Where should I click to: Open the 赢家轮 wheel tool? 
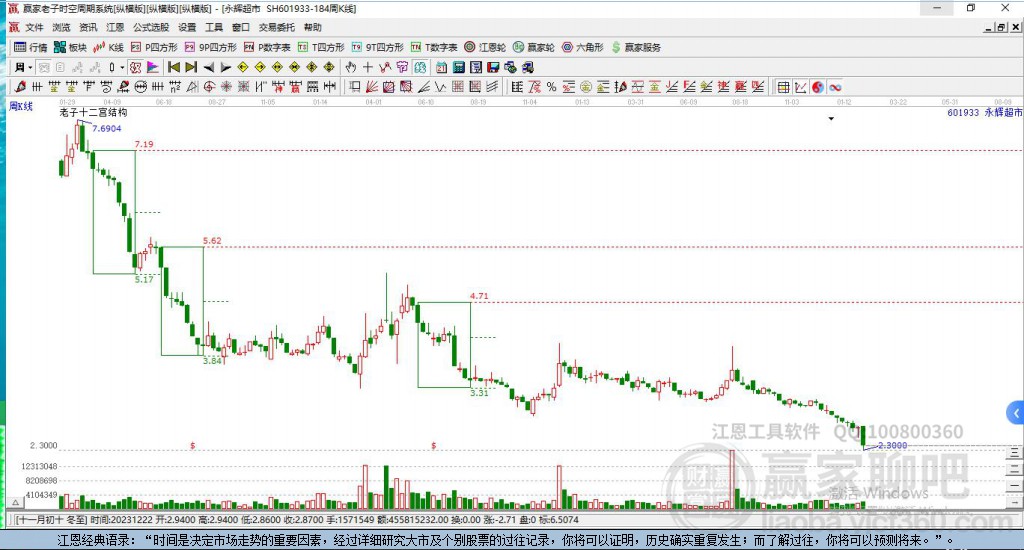(534, 47)
